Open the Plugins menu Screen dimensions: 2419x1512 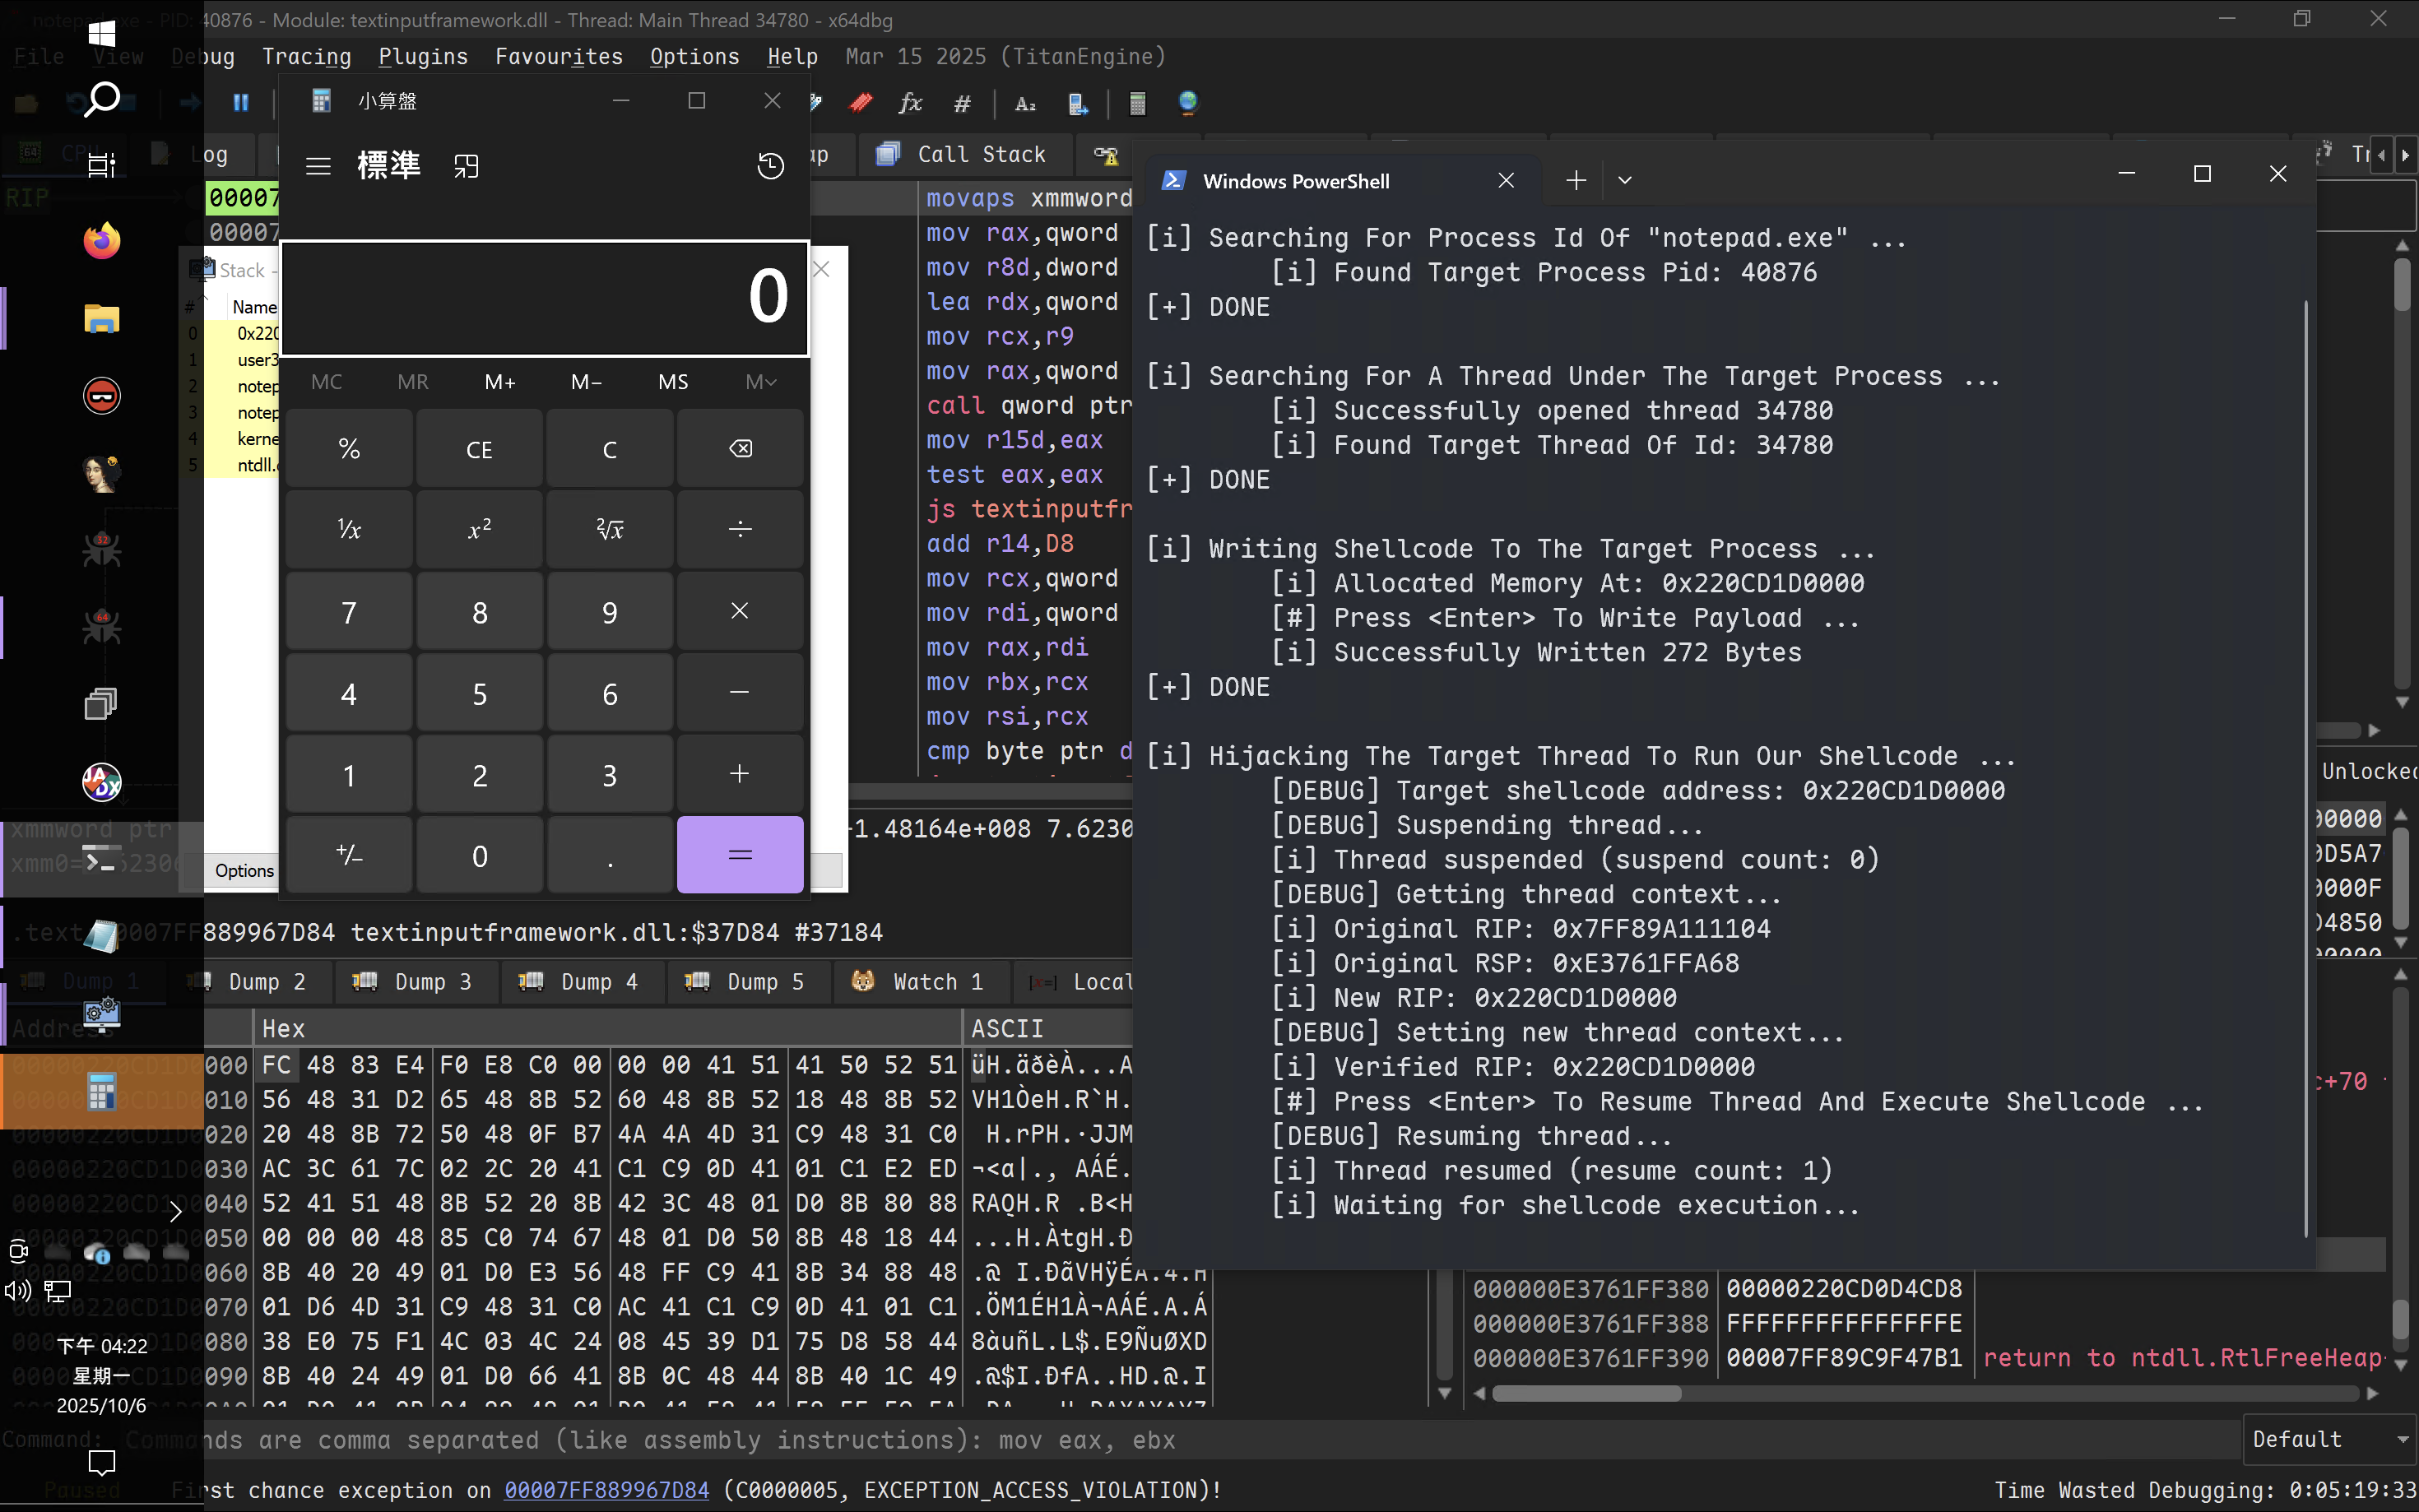[x=422, y=57]
